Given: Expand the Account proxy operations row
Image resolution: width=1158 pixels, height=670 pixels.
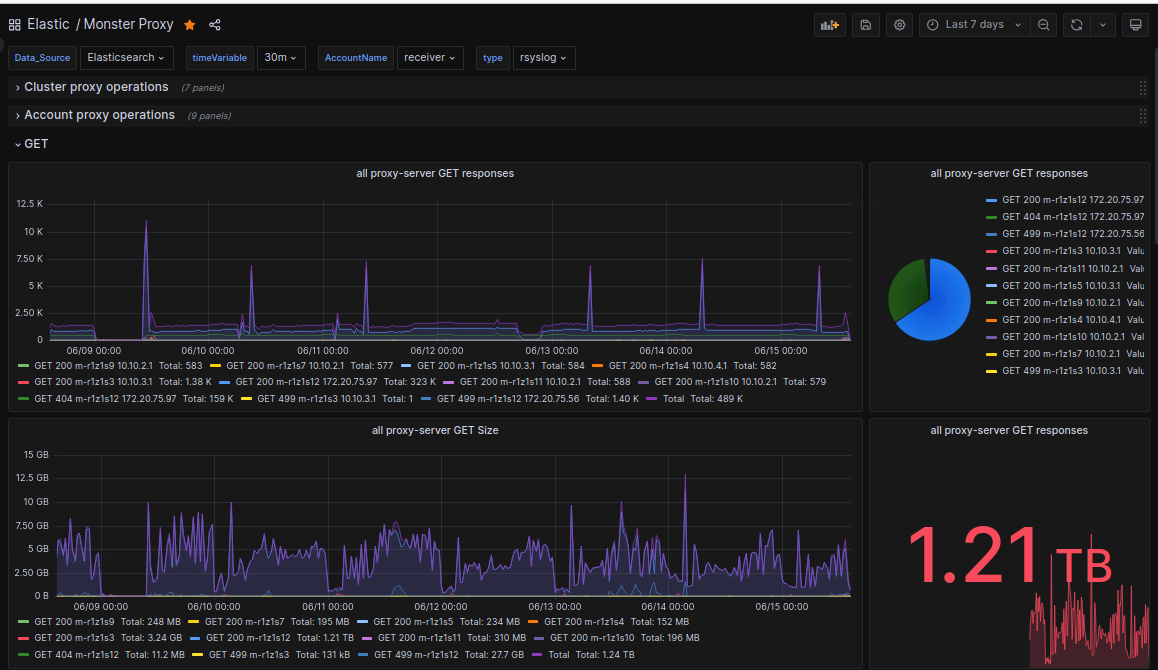Looking at the screenshot, I should (99, 116).
